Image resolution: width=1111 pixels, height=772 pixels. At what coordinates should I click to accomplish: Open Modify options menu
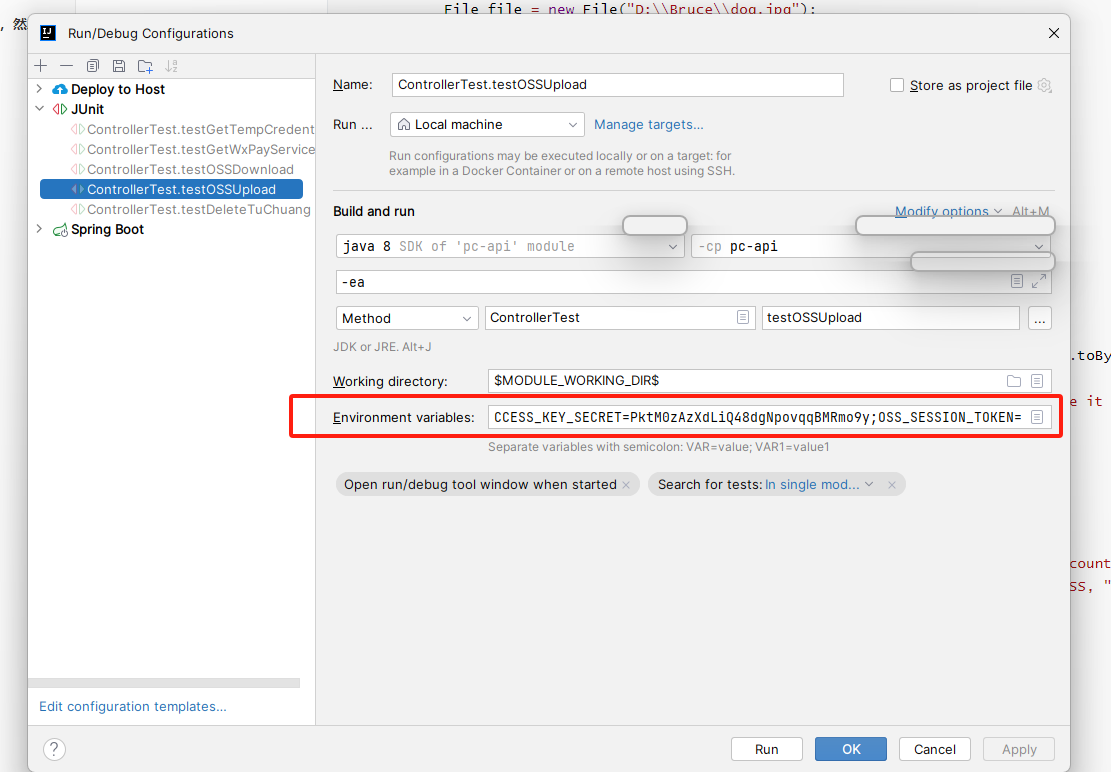948,211
